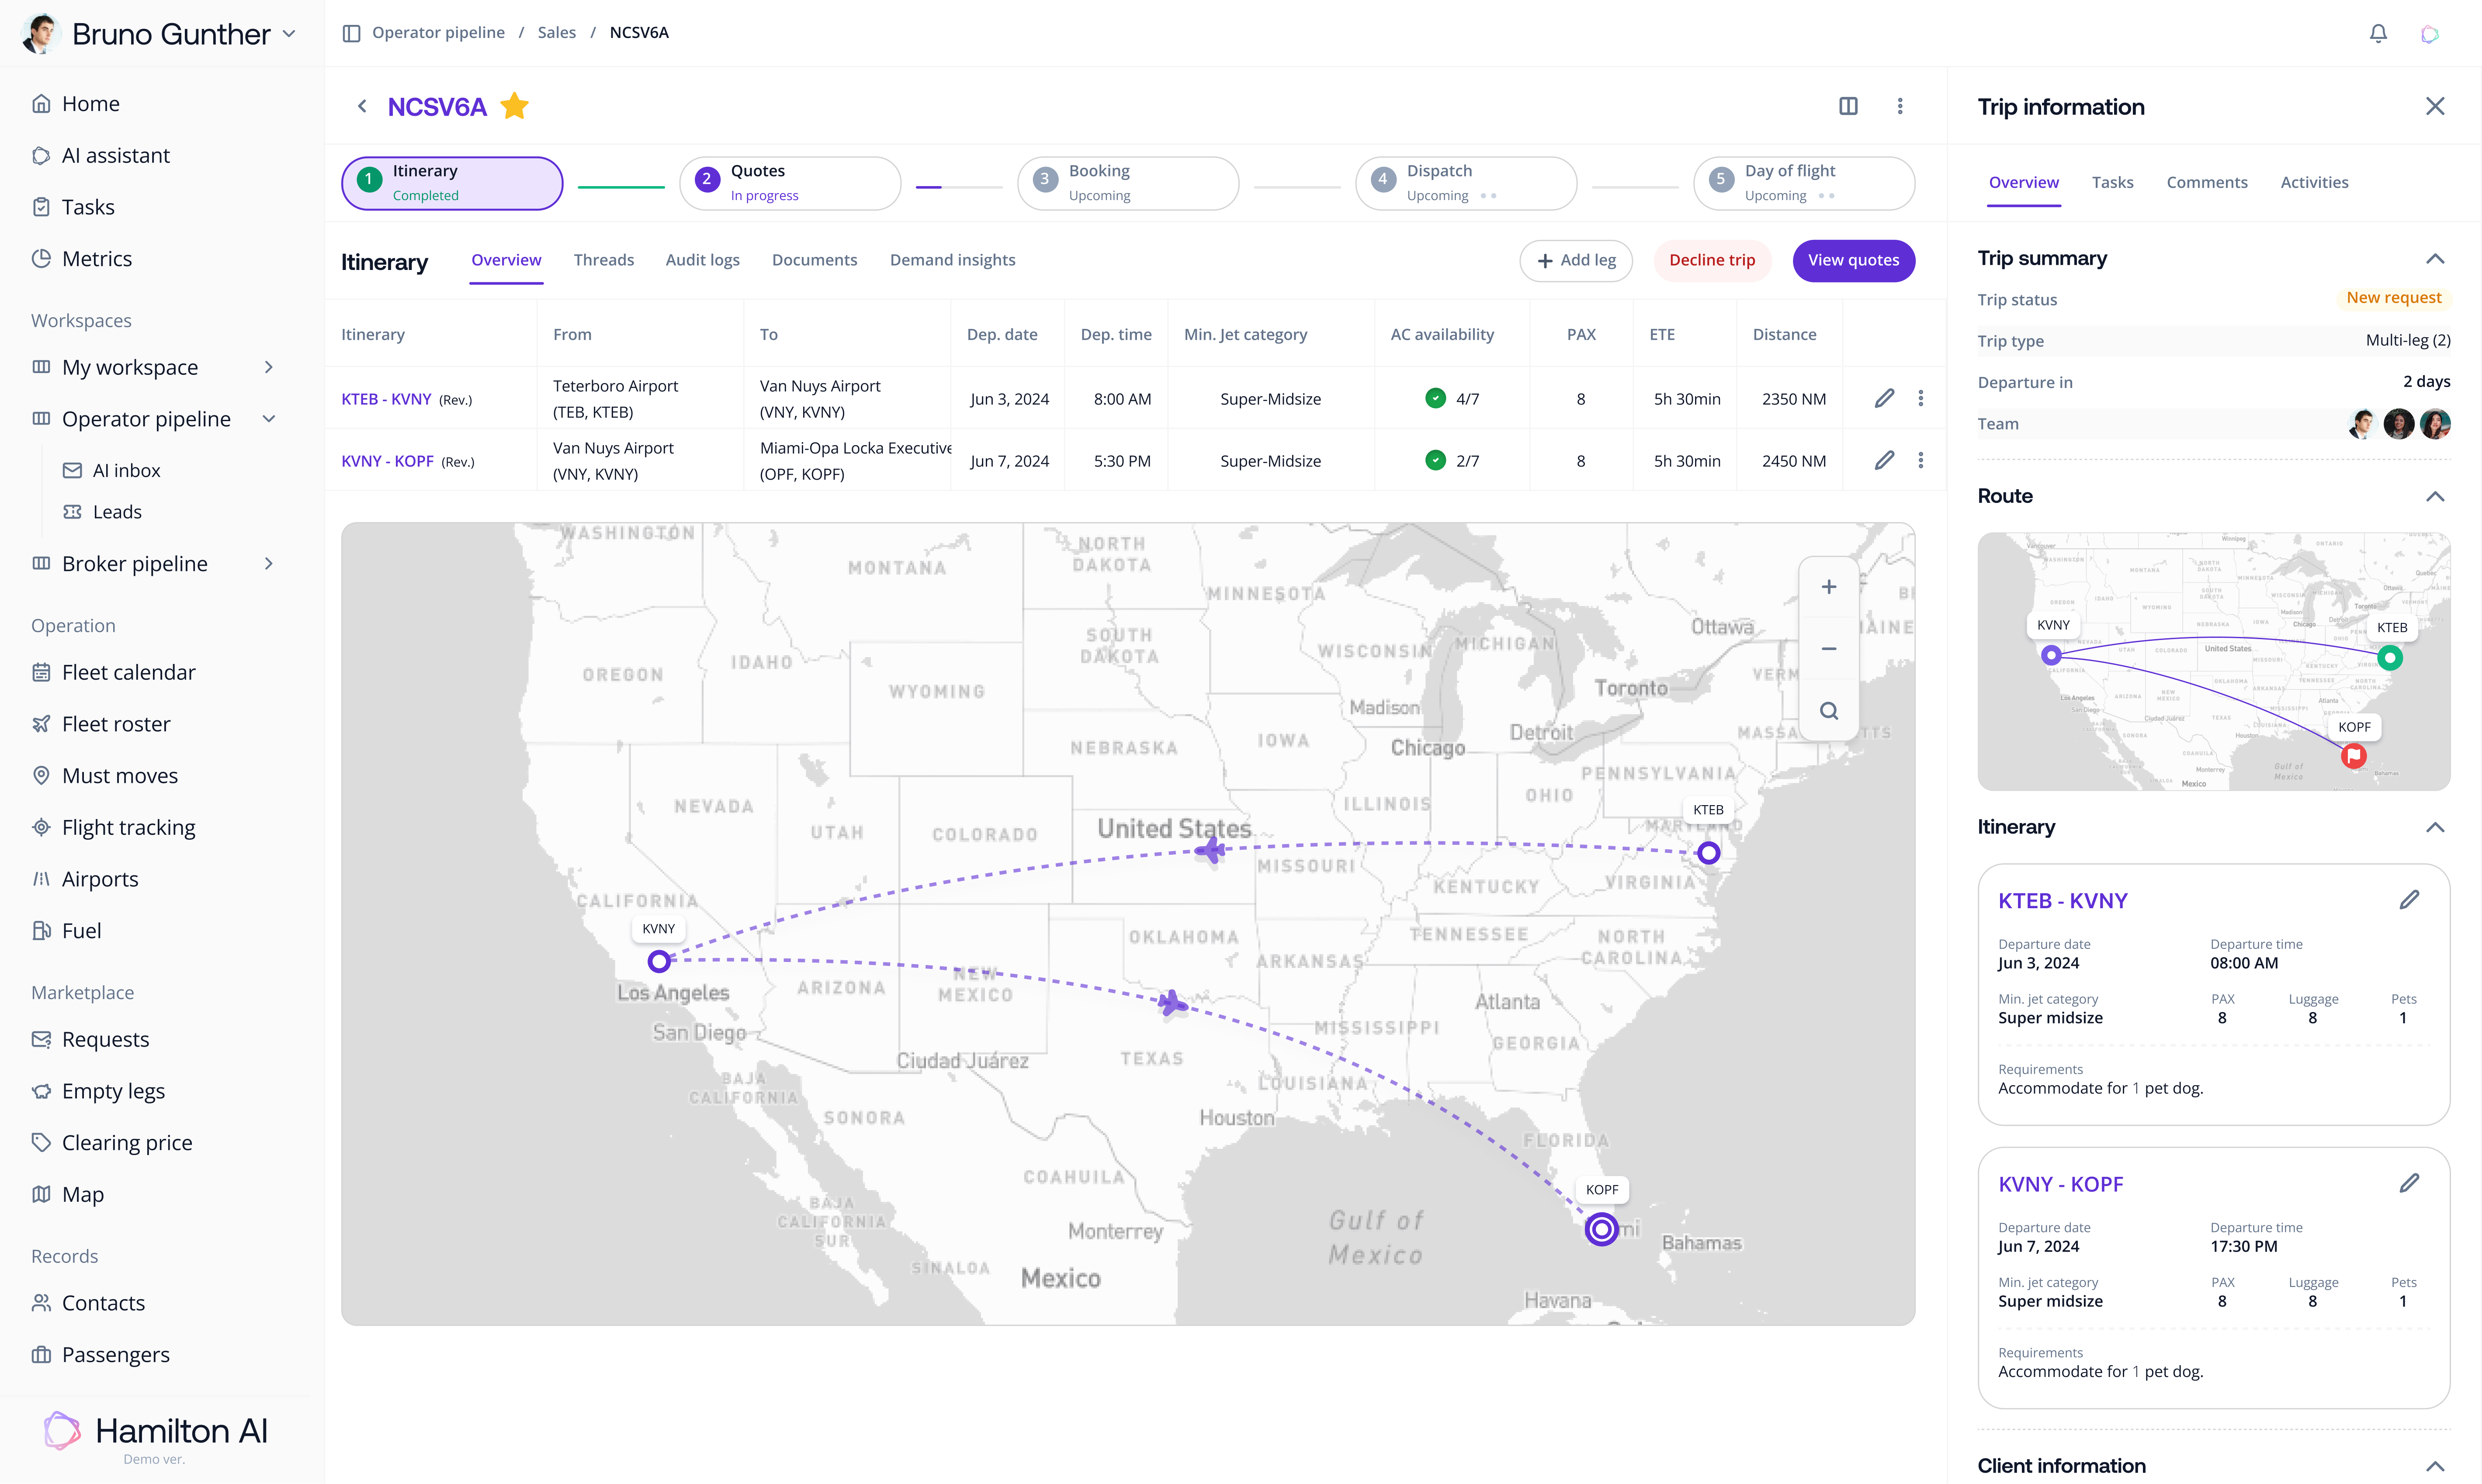Open Fleet roster

pyautogui.click(x=102, y=724)
